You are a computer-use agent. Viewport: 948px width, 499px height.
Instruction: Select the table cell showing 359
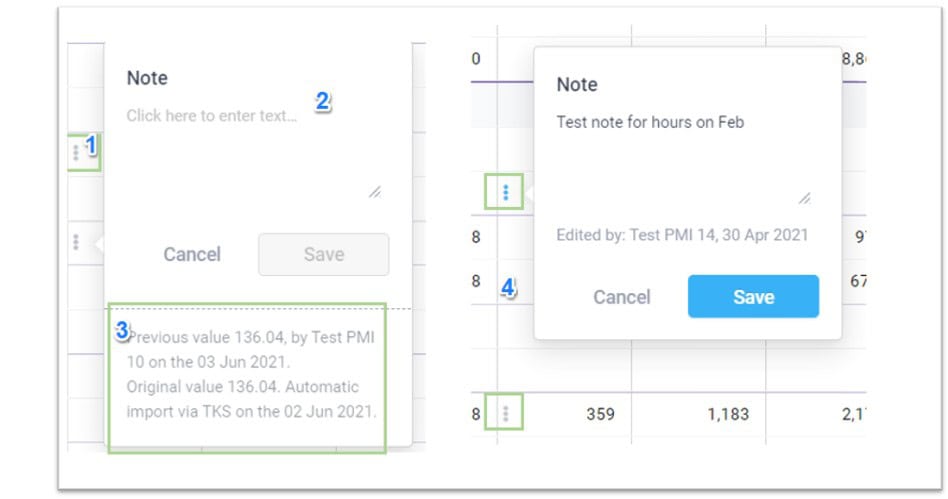600,414
